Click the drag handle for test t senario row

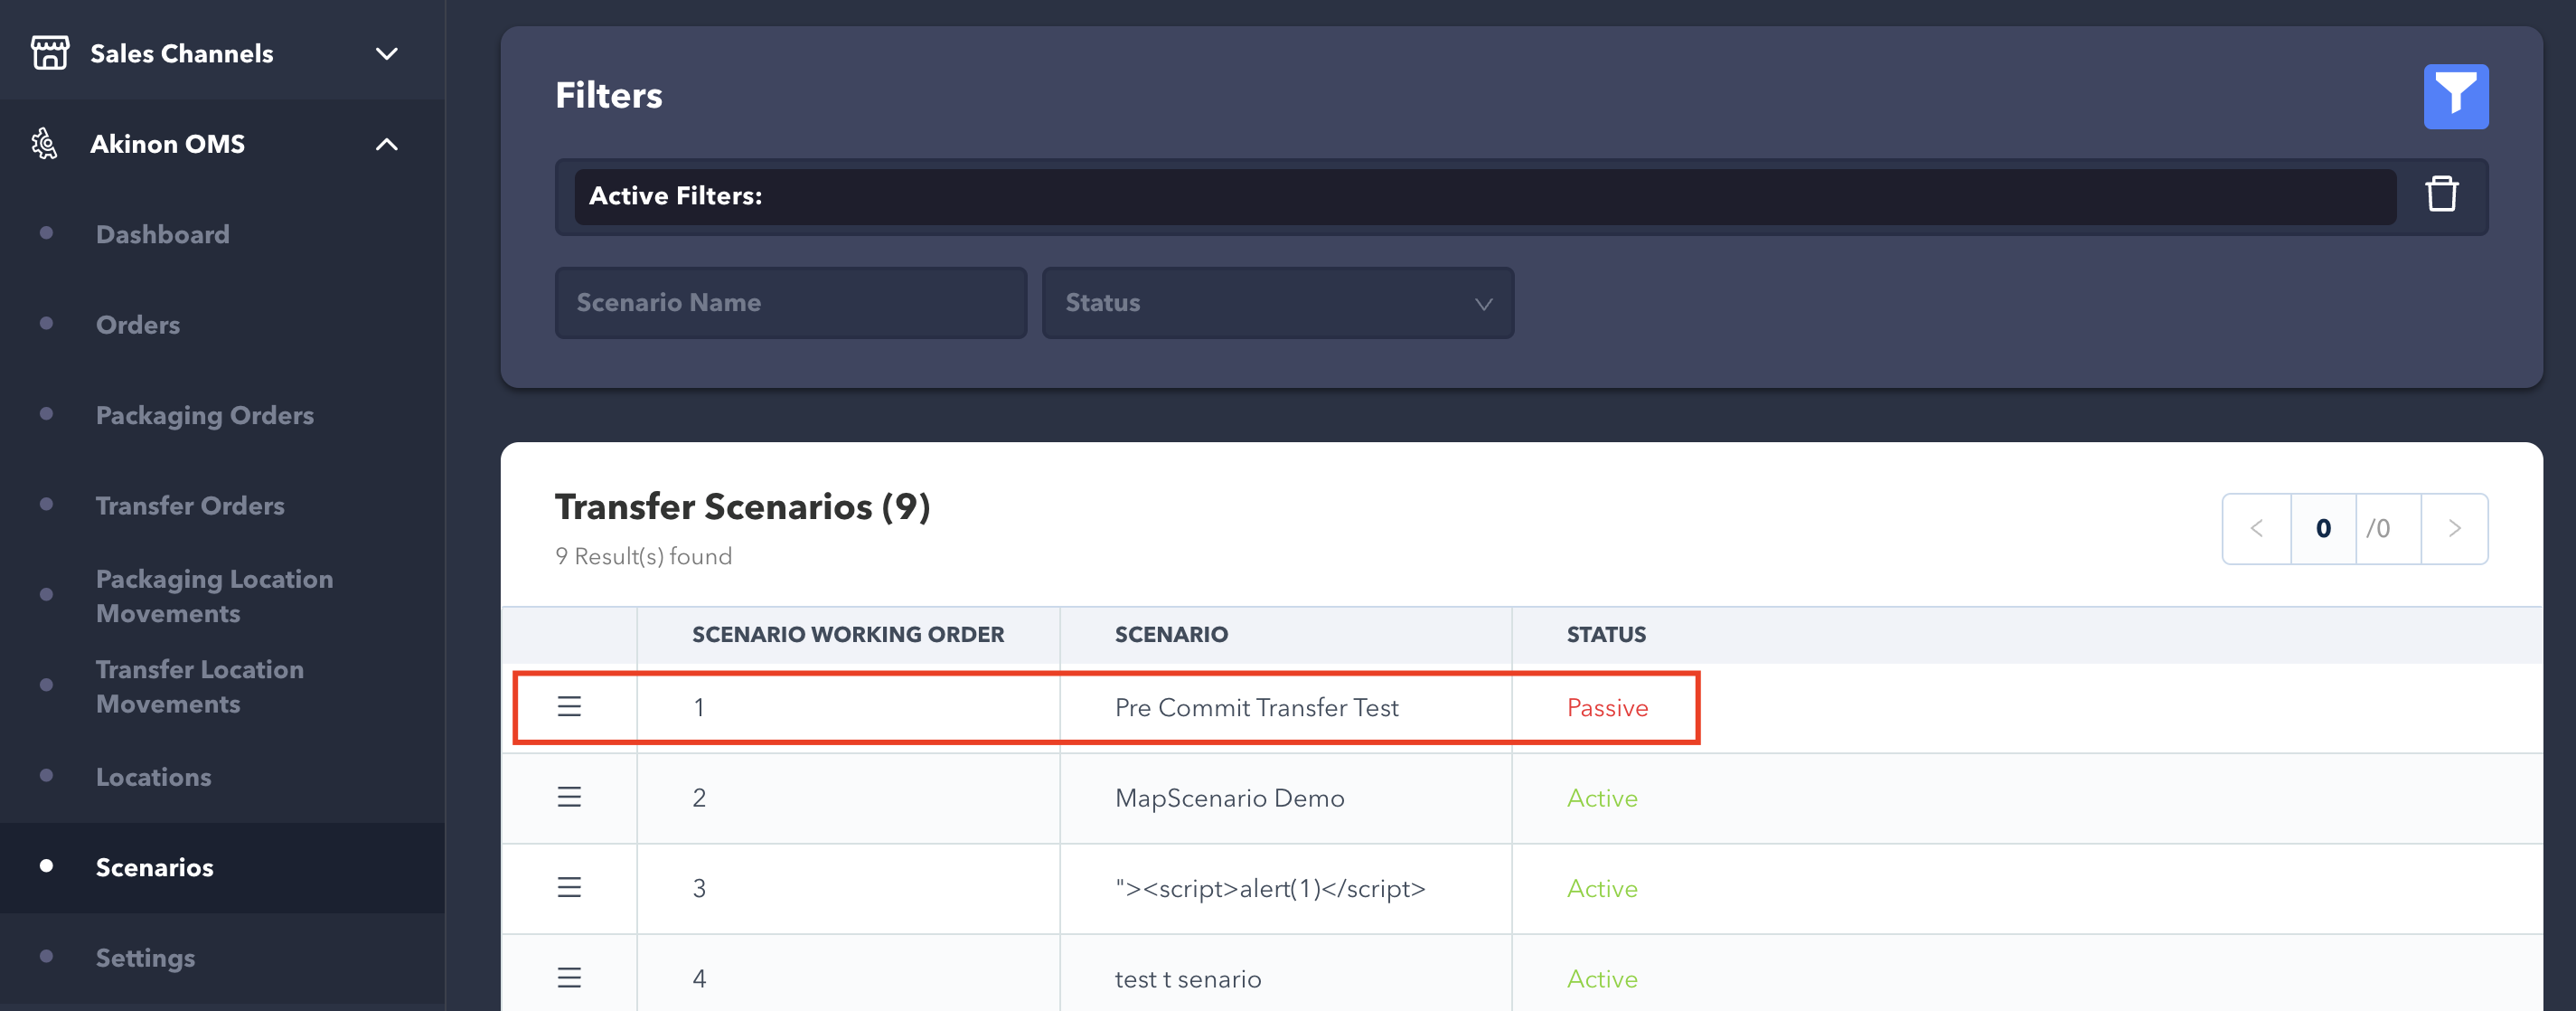[x=569, y=978]
